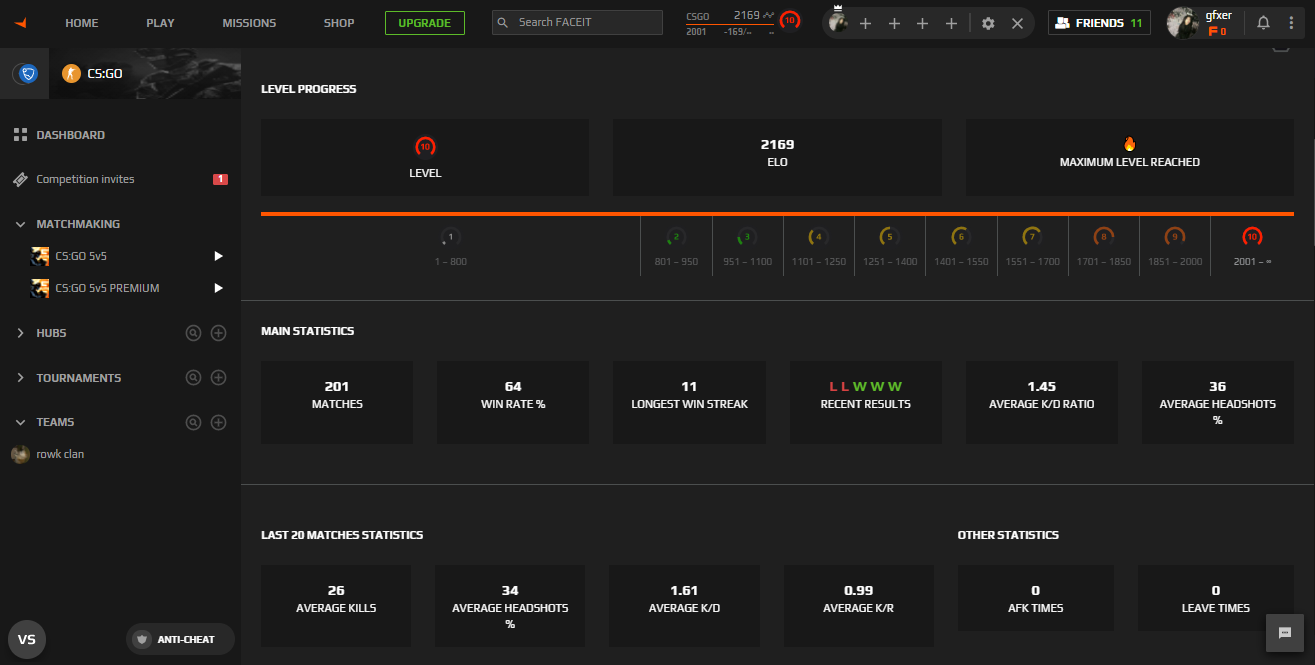Click the level 10 badge in top bar
This screenshot has width=1315, height=665.
click(790, 20)
